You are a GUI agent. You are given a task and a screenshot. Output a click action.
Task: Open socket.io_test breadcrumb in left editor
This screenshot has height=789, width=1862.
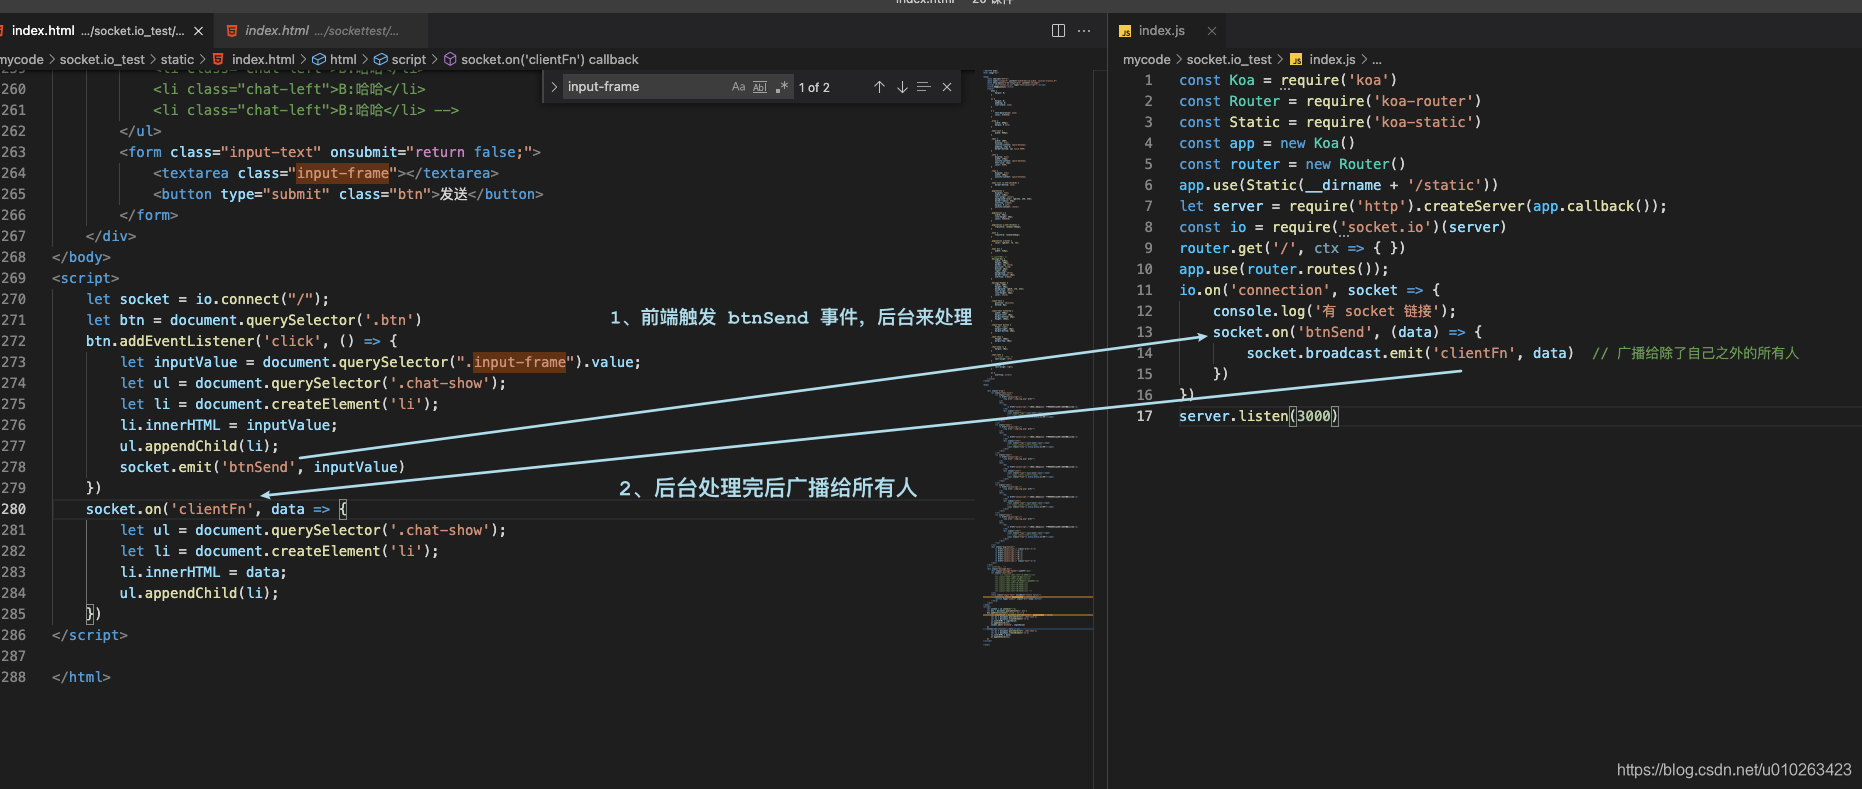tap(102, 59)
